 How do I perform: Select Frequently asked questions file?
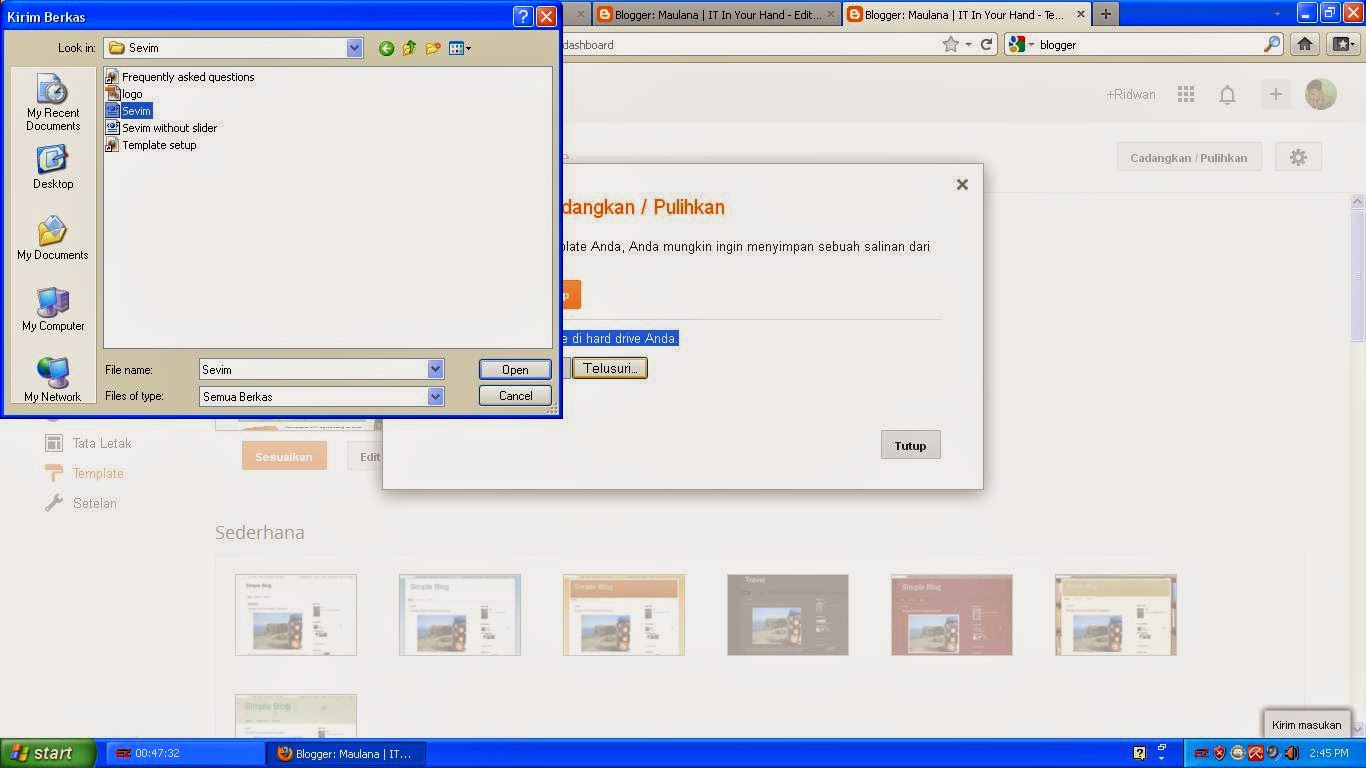pos(180,77)
